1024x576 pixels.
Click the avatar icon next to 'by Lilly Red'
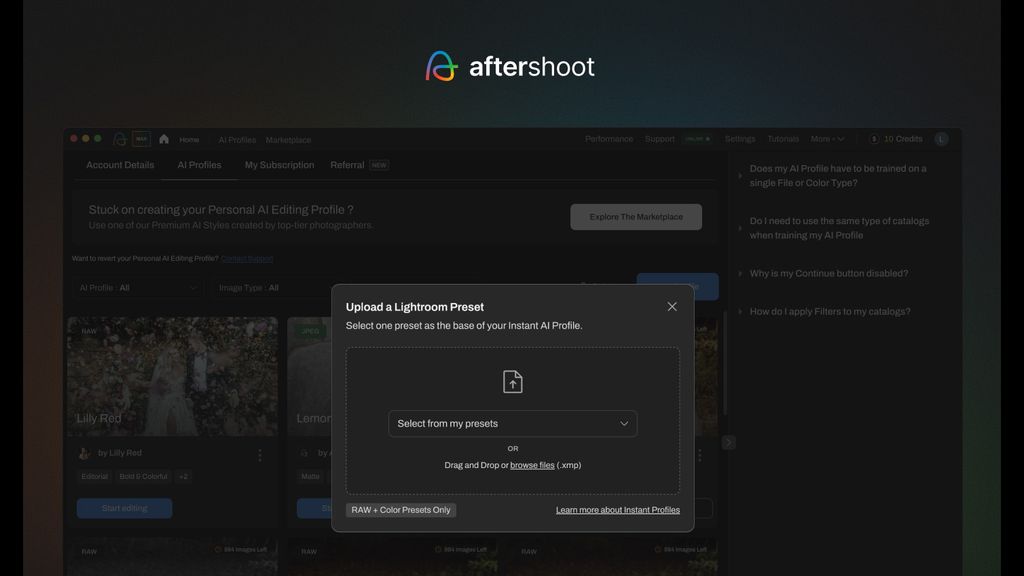pyautogui.click(x=84, y=453)
